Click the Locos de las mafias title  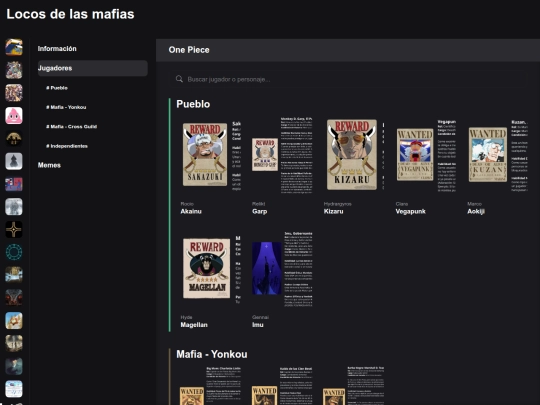pyautogui.click(x=70, y=14)
